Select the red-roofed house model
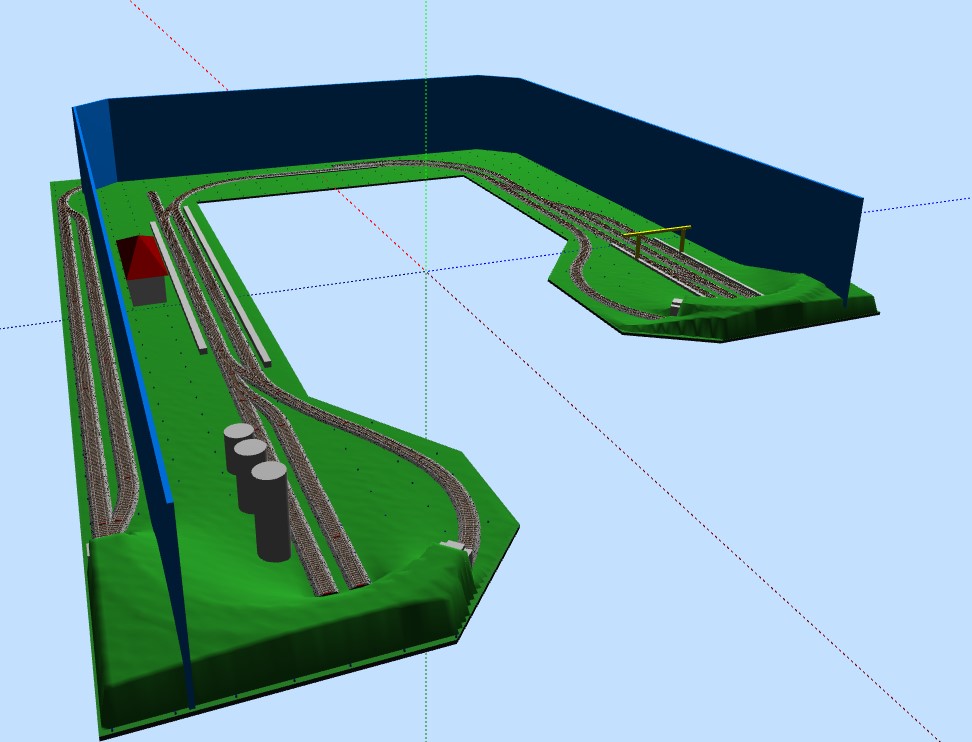The image size is (972, 742). pyautogui.click(x=144, y=270)
